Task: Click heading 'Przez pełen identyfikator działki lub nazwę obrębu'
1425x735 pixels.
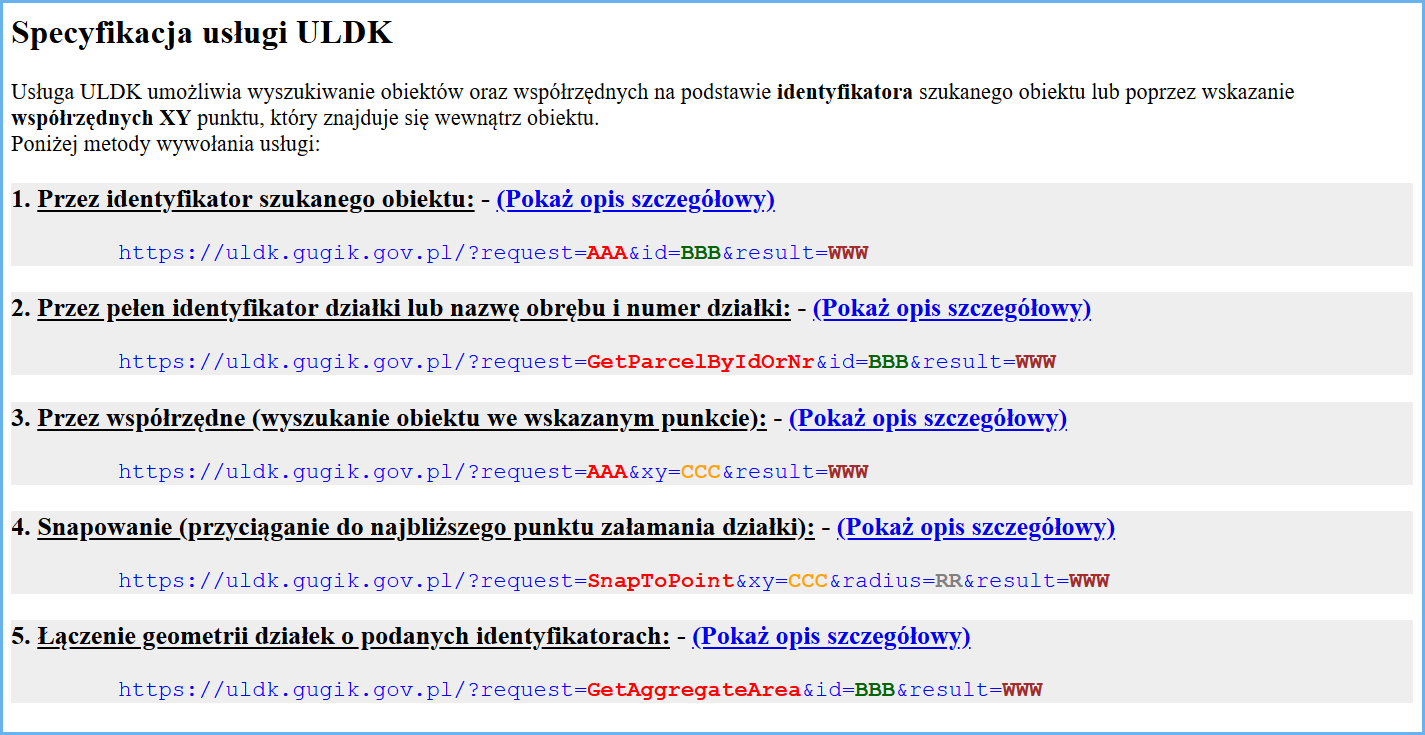Action: (414, 308)
